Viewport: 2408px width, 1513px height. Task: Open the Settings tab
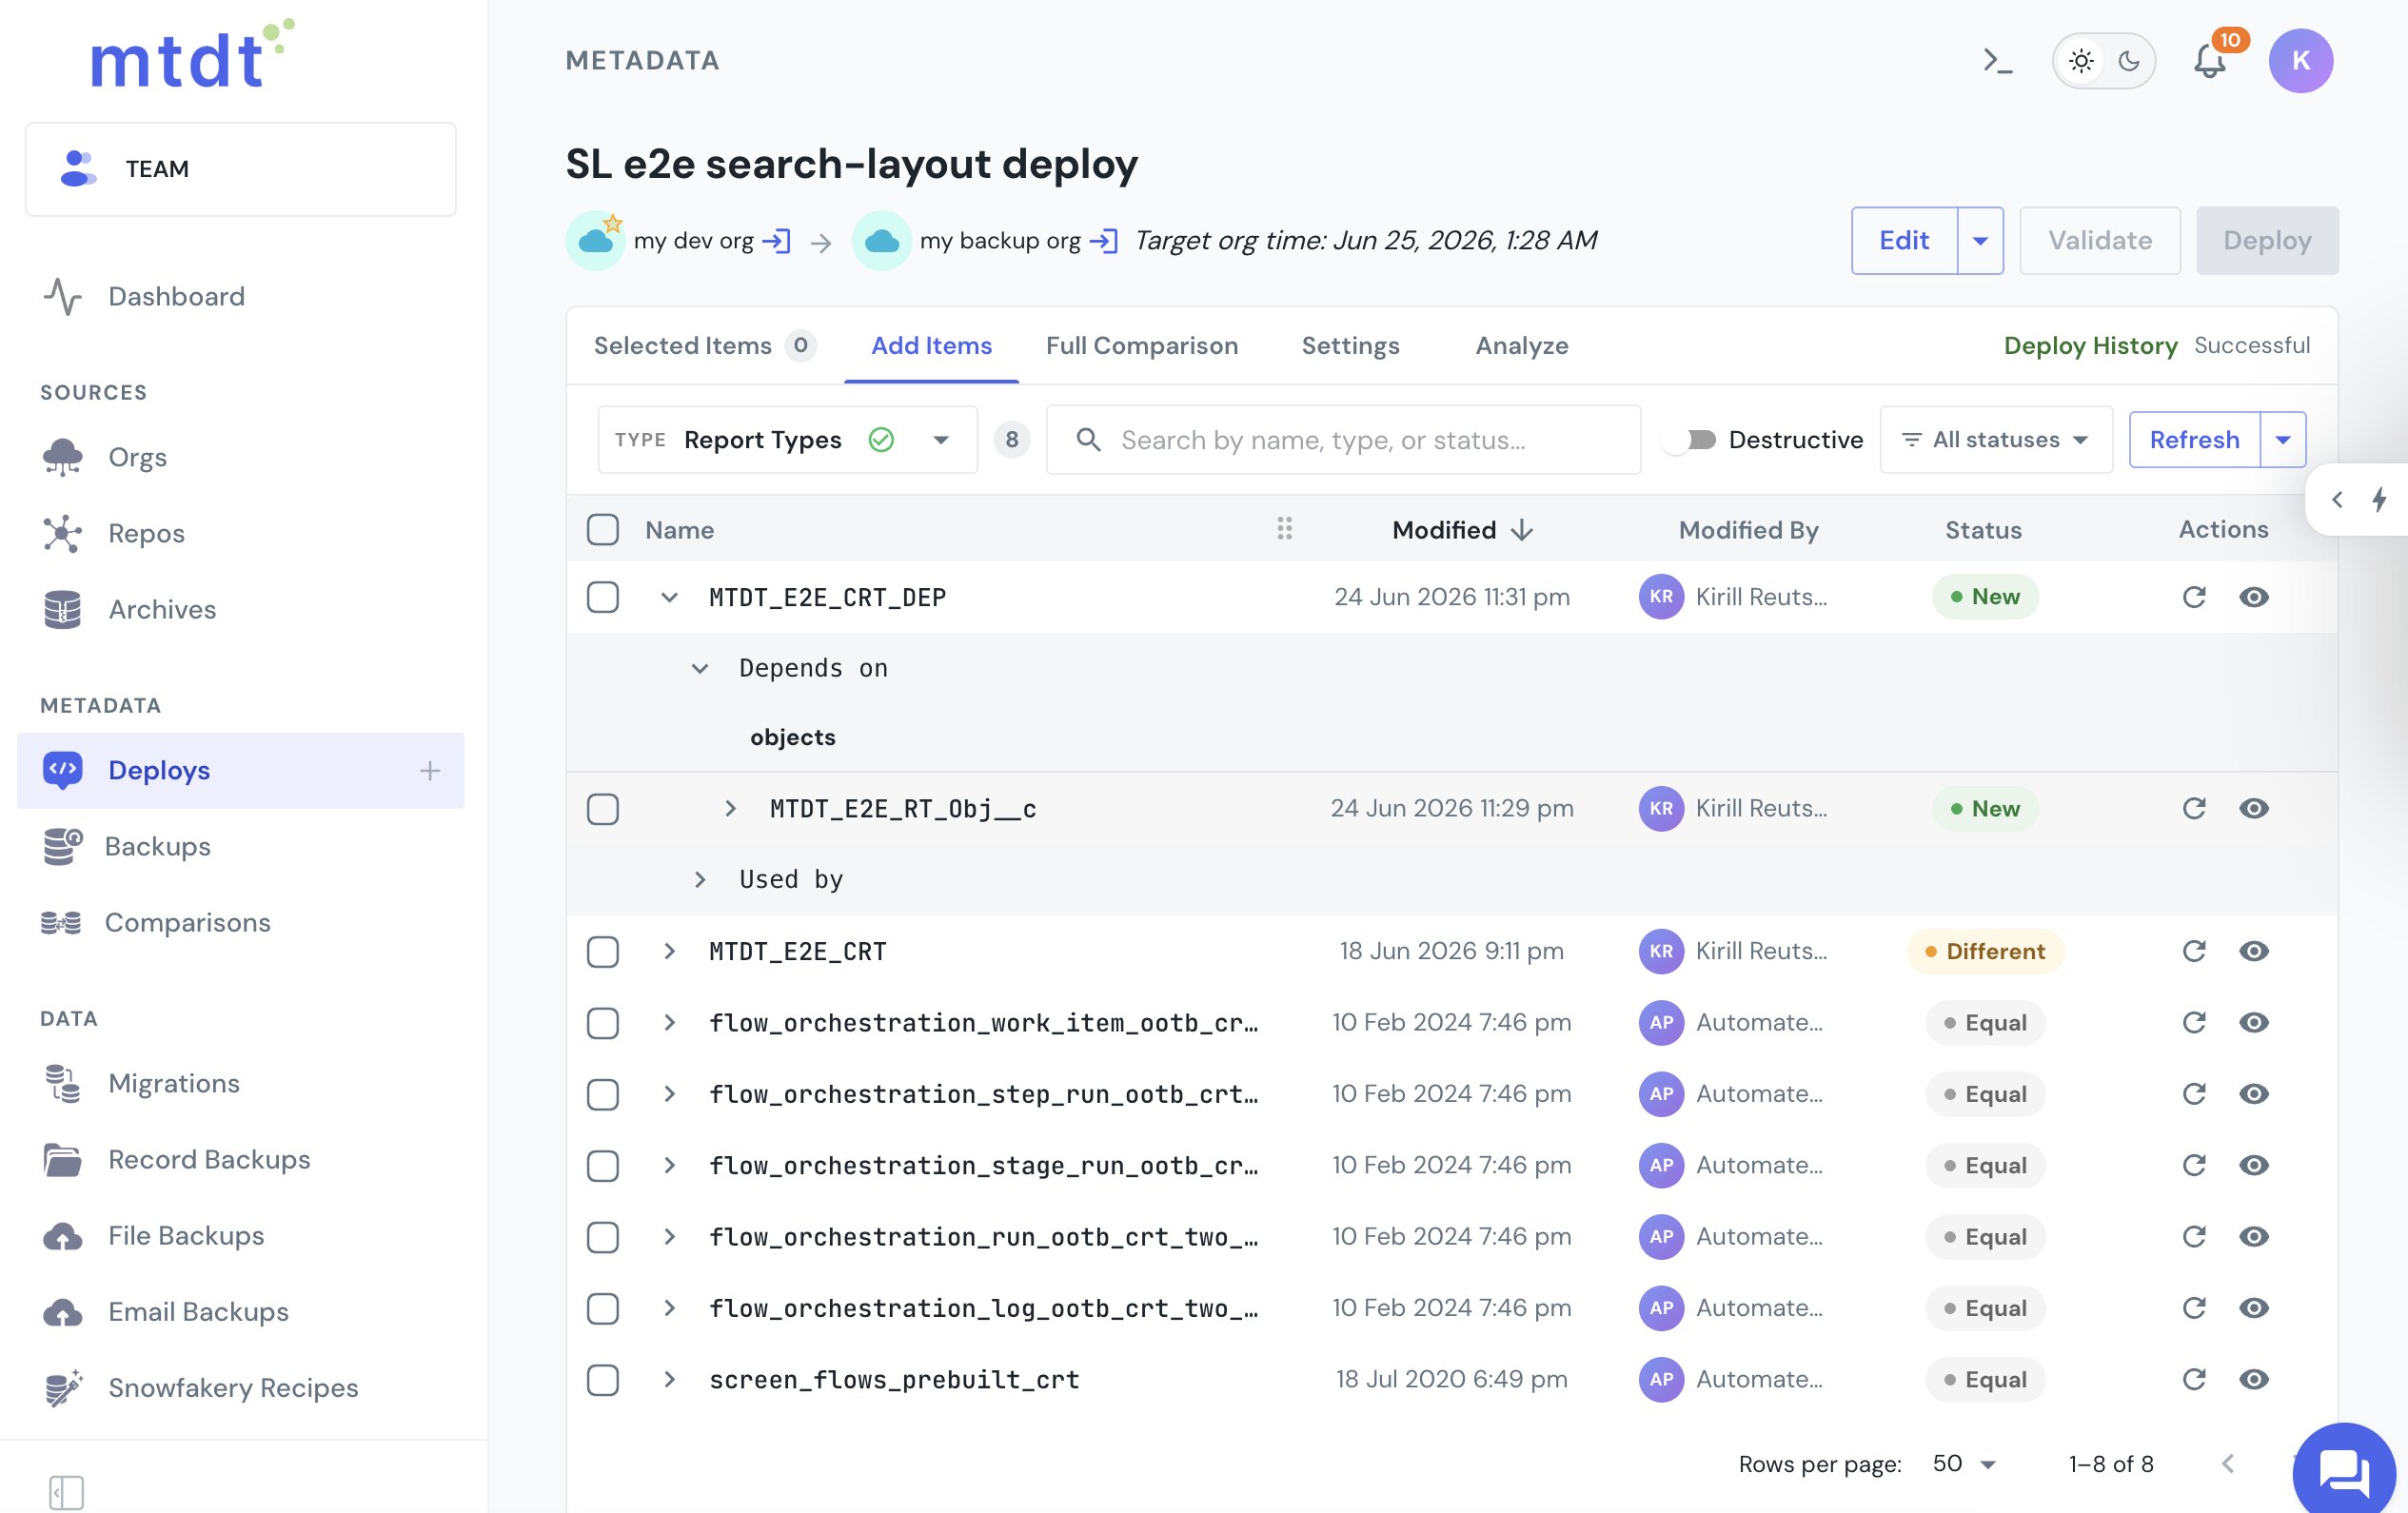click(x=1350, y=346)
